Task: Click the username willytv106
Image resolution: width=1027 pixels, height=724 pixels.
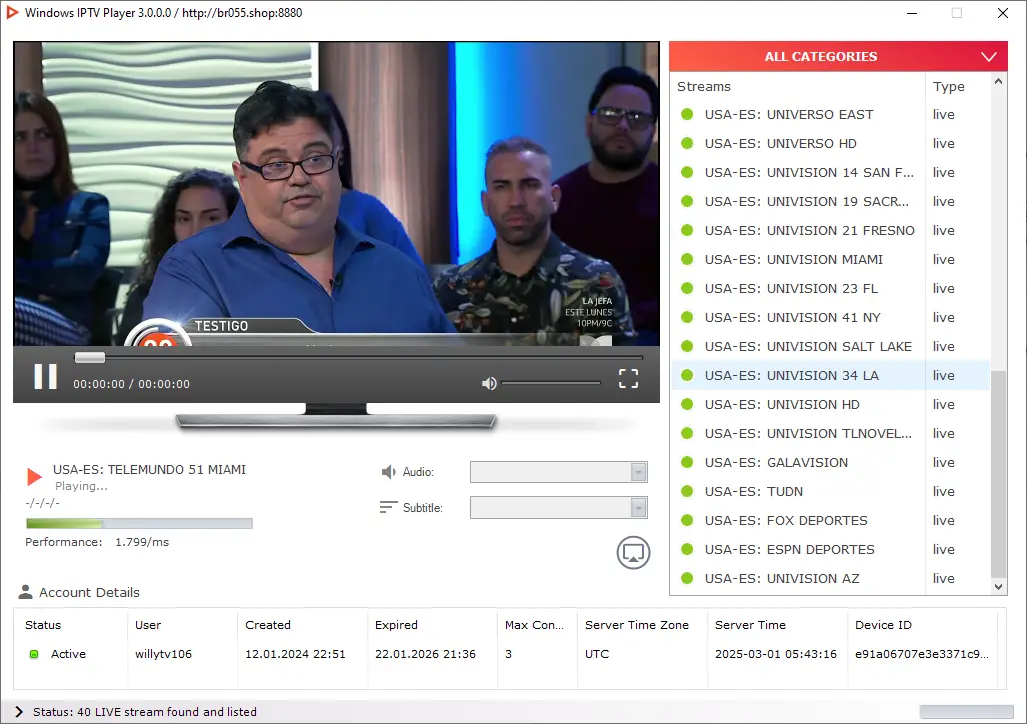Action: click(x=163, y=654)
